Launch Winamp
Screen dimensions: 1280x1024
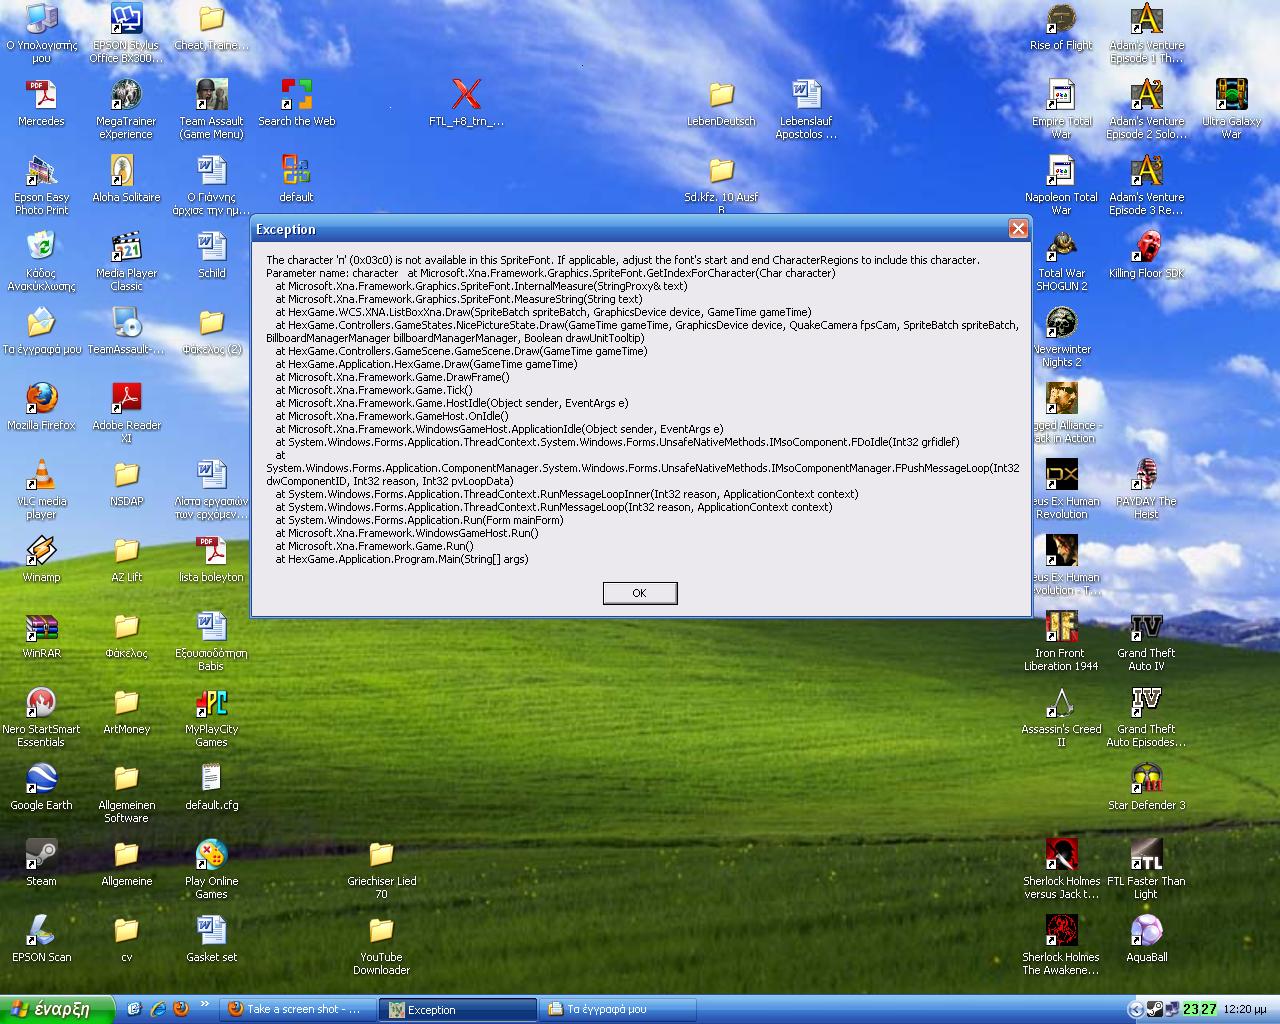pyautogui.click(x=41, y=551)
